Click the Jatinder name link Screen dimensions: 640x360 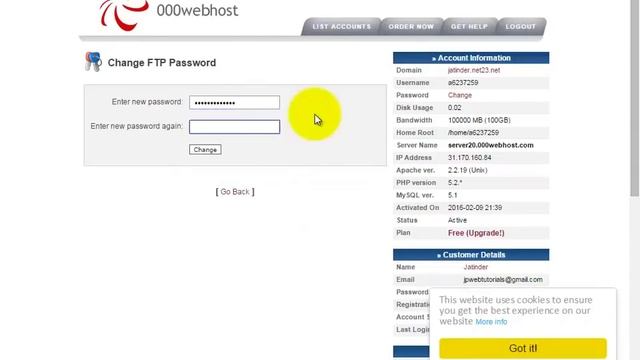pos(476,267)
